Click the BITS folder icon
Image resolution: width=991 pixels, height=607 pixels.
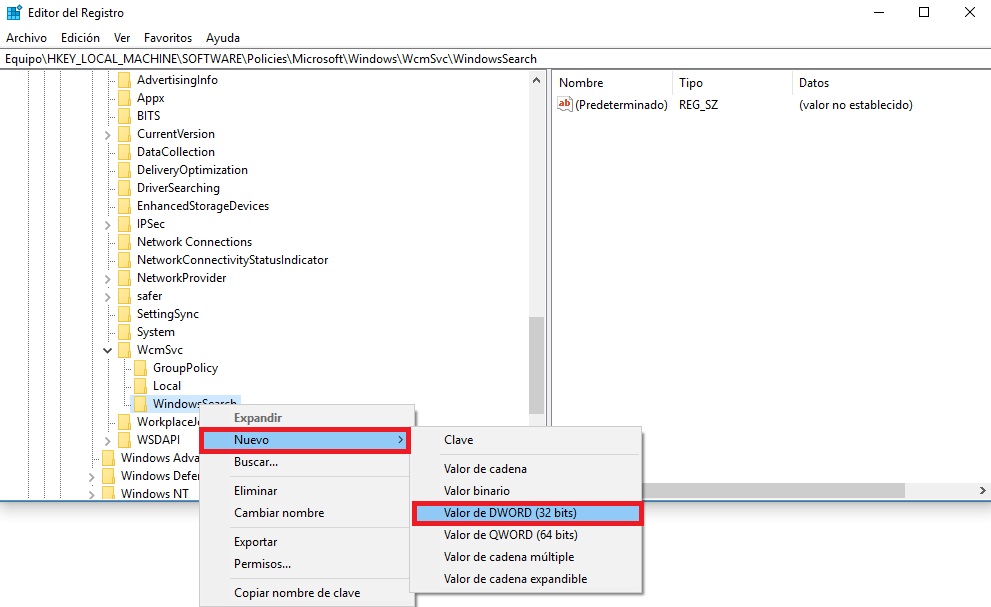(125, 116)
